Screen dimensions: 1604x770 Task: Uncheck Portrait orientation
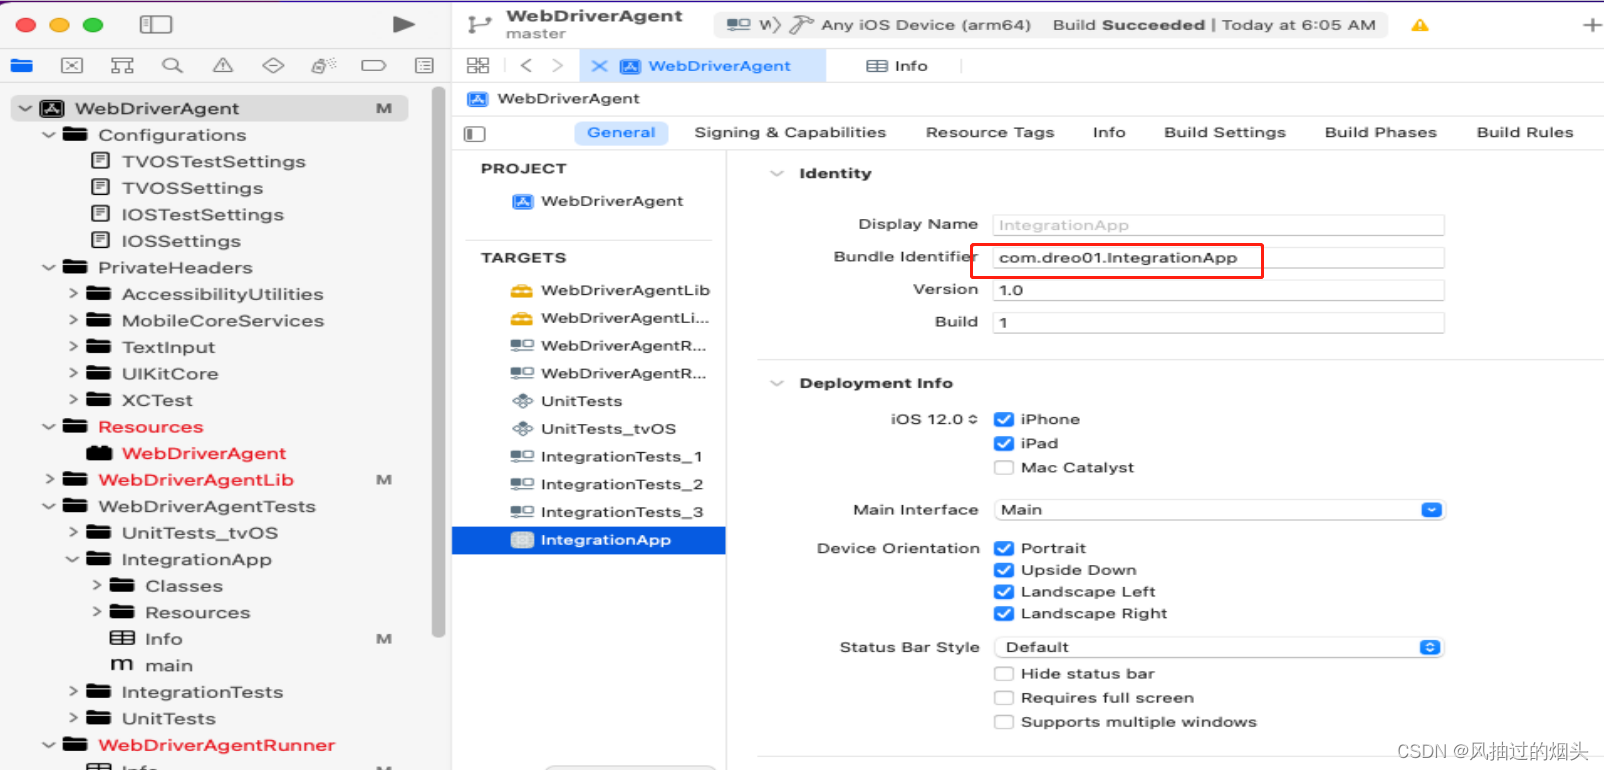[1004, 548]
